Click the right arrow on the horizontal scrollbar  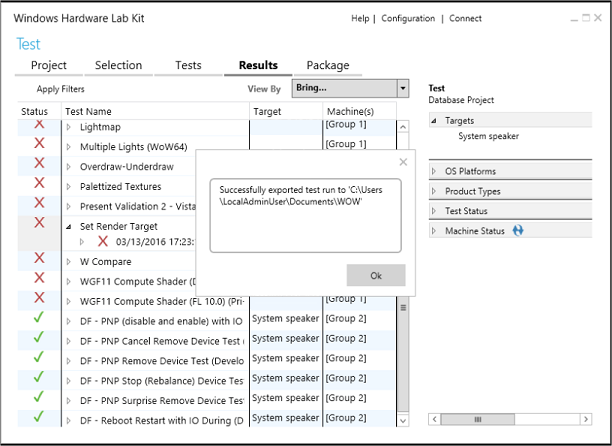point(585,419)
